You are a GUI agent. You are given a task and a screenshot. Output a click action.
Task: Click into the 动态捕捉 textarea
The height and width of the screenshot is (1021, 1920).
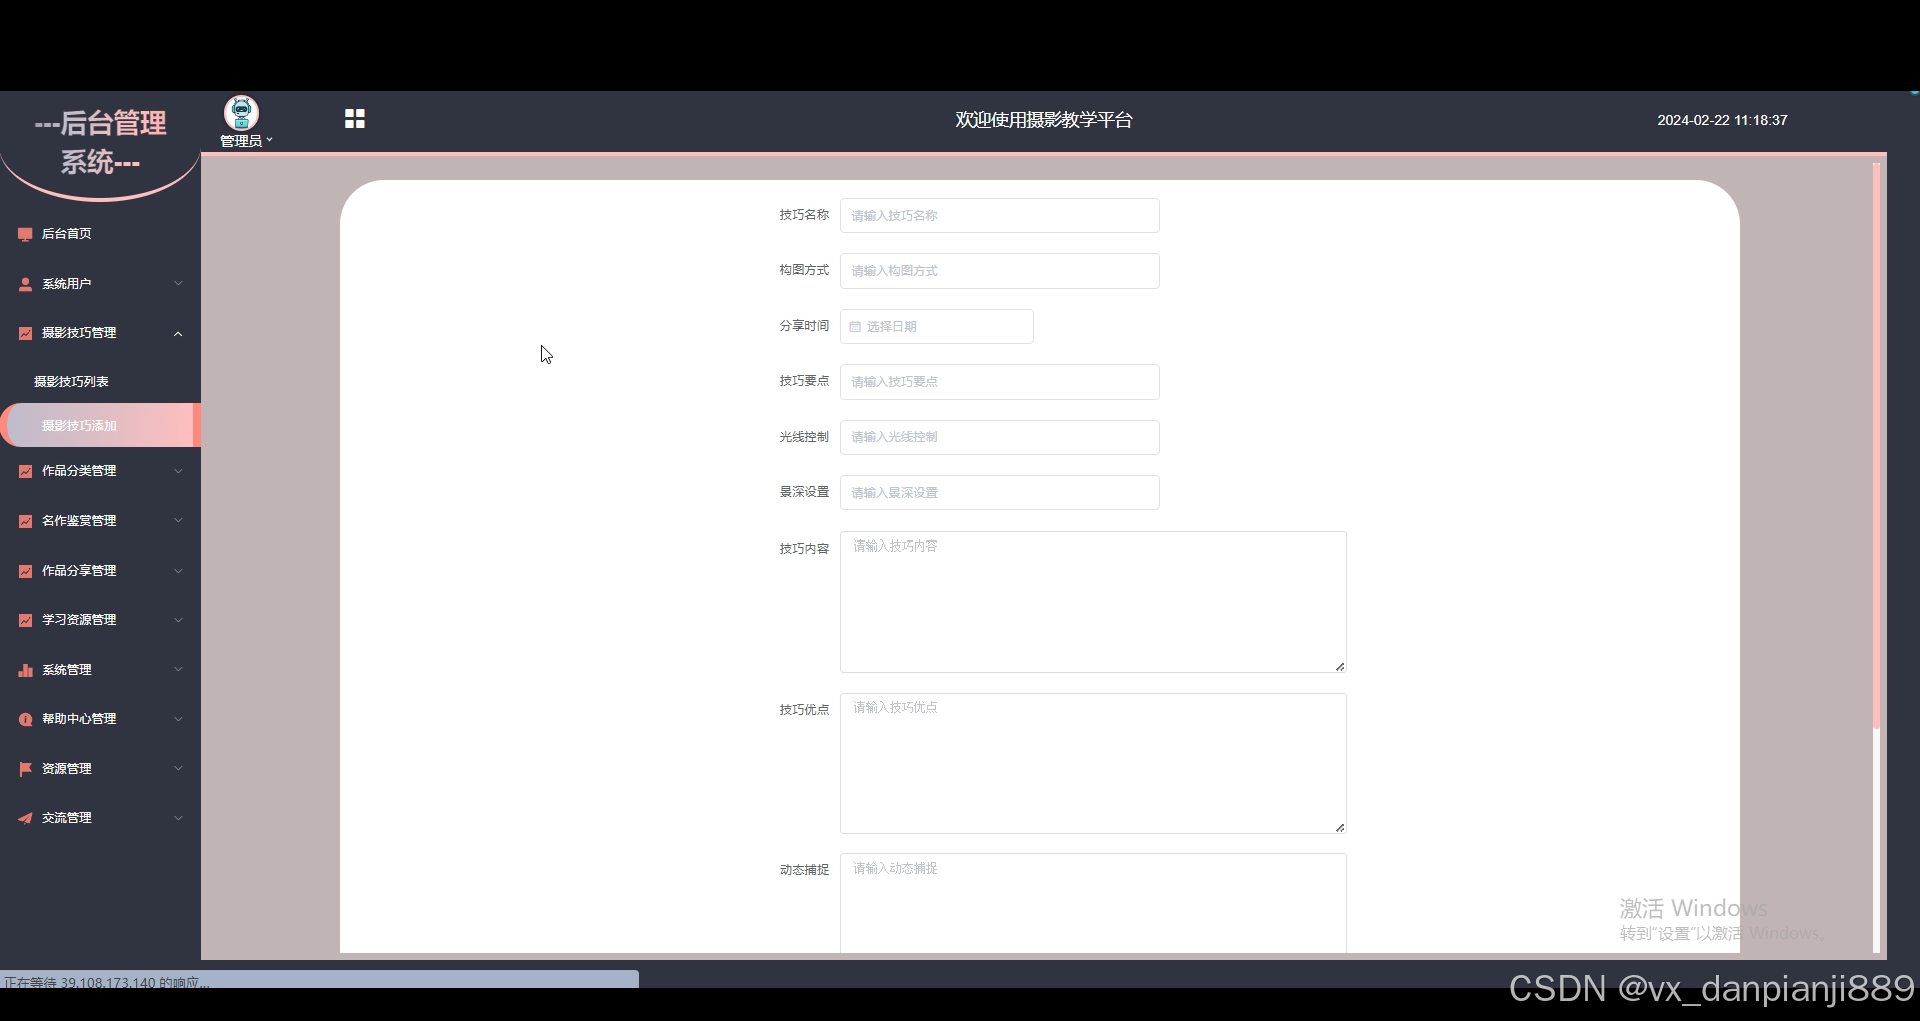(x=1093, y=903)
